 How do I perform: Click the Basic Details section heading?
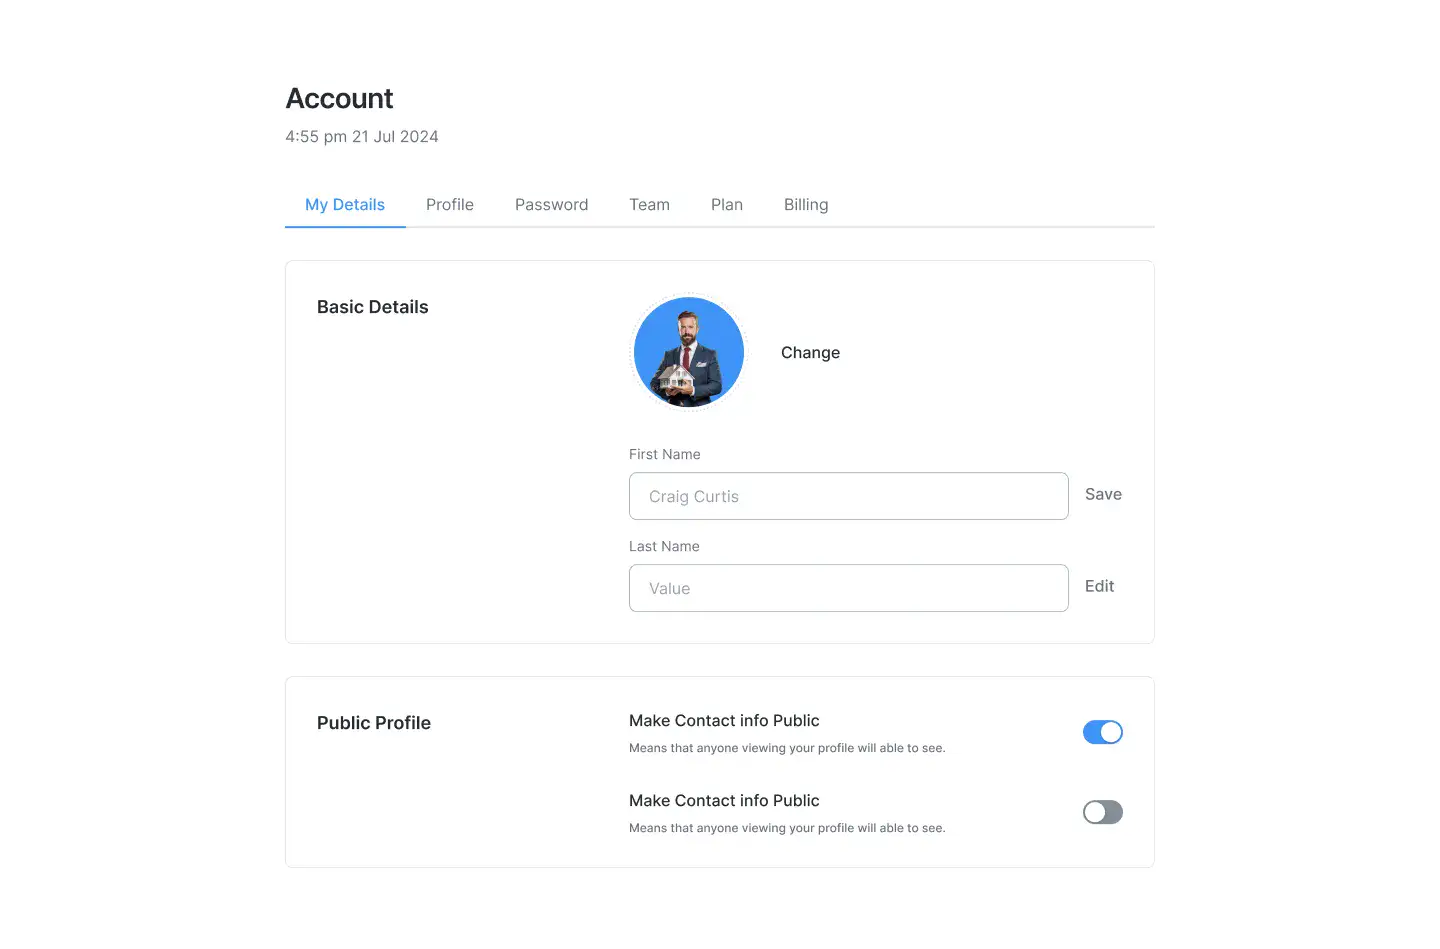tap(373, 307)
